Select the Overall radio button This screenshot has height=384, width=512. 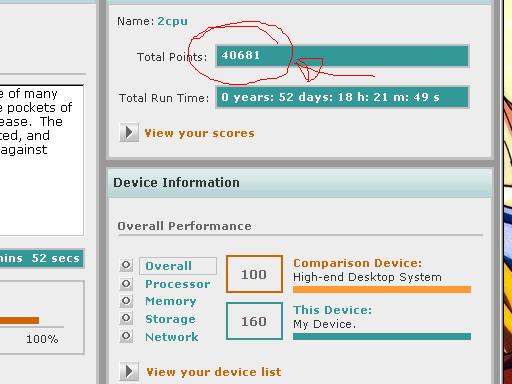(x=126, y=265)
